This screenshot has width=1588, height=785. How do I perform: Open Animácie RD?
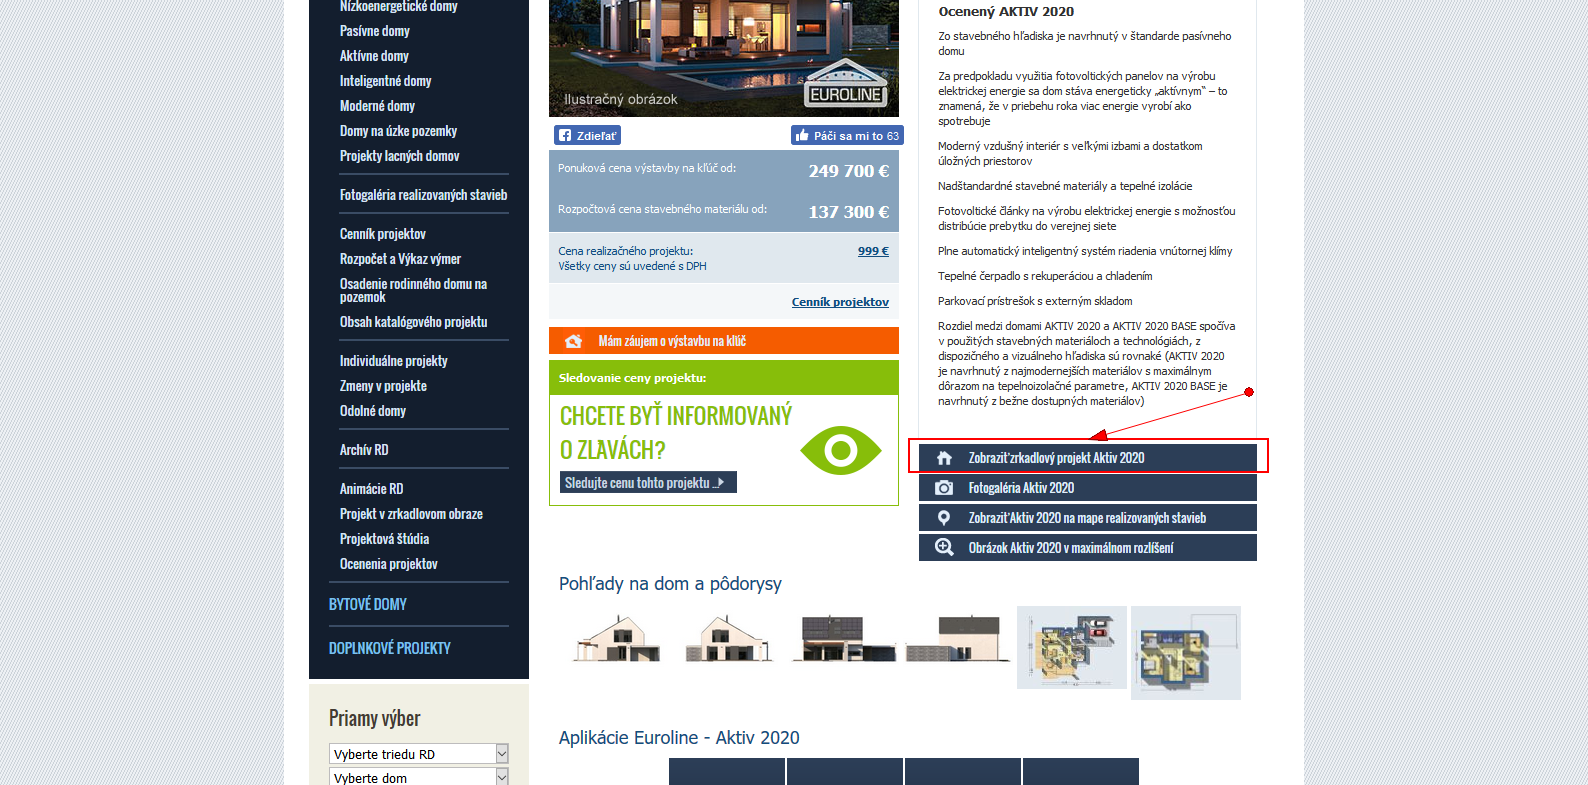pos(372,489)
